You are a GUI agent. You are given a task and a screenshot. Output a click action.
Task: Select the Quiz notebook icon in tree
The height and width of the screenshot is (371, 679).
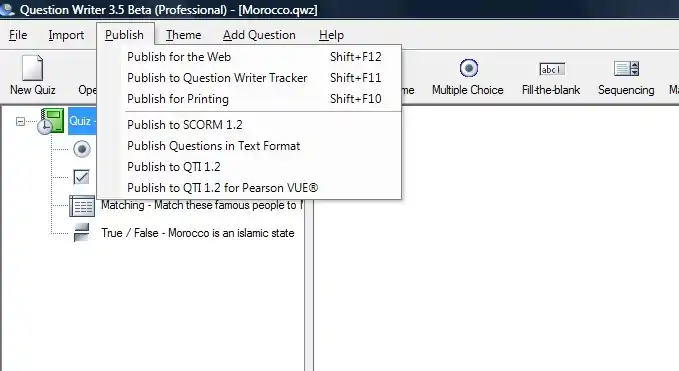click(51, 121)
